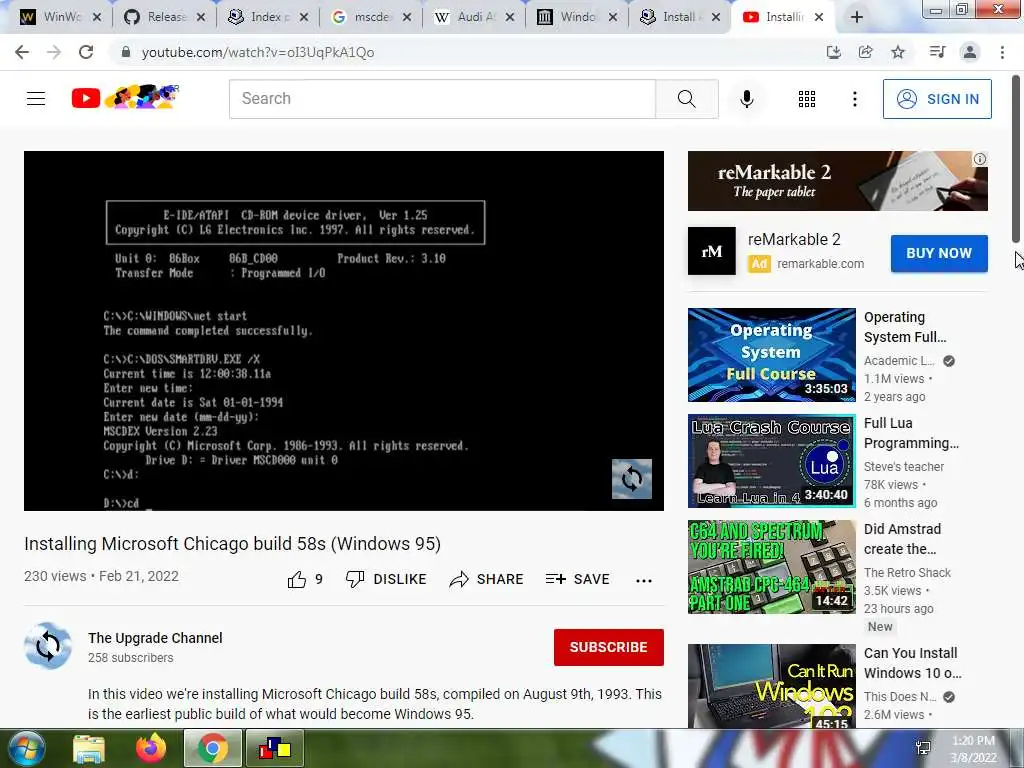Start voice search with microphone

[x=746, y=99]
